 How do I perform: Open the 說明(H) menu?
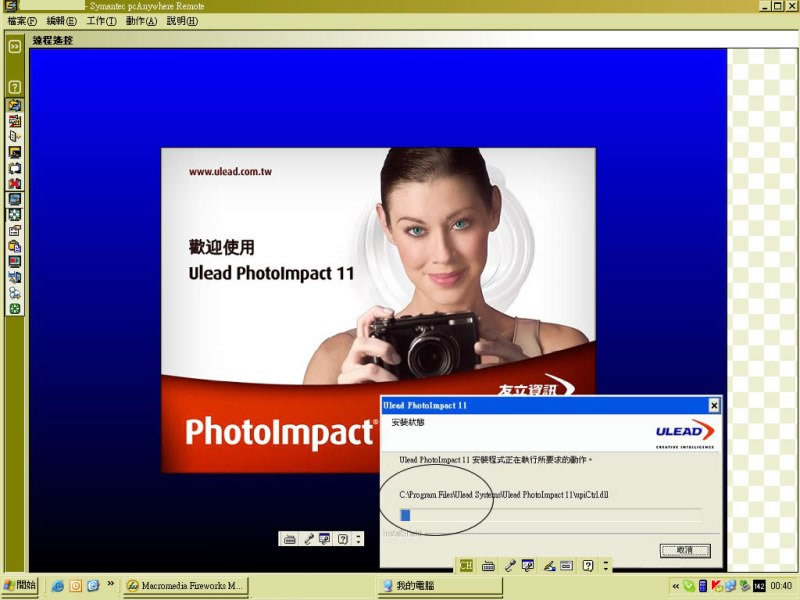182,21
